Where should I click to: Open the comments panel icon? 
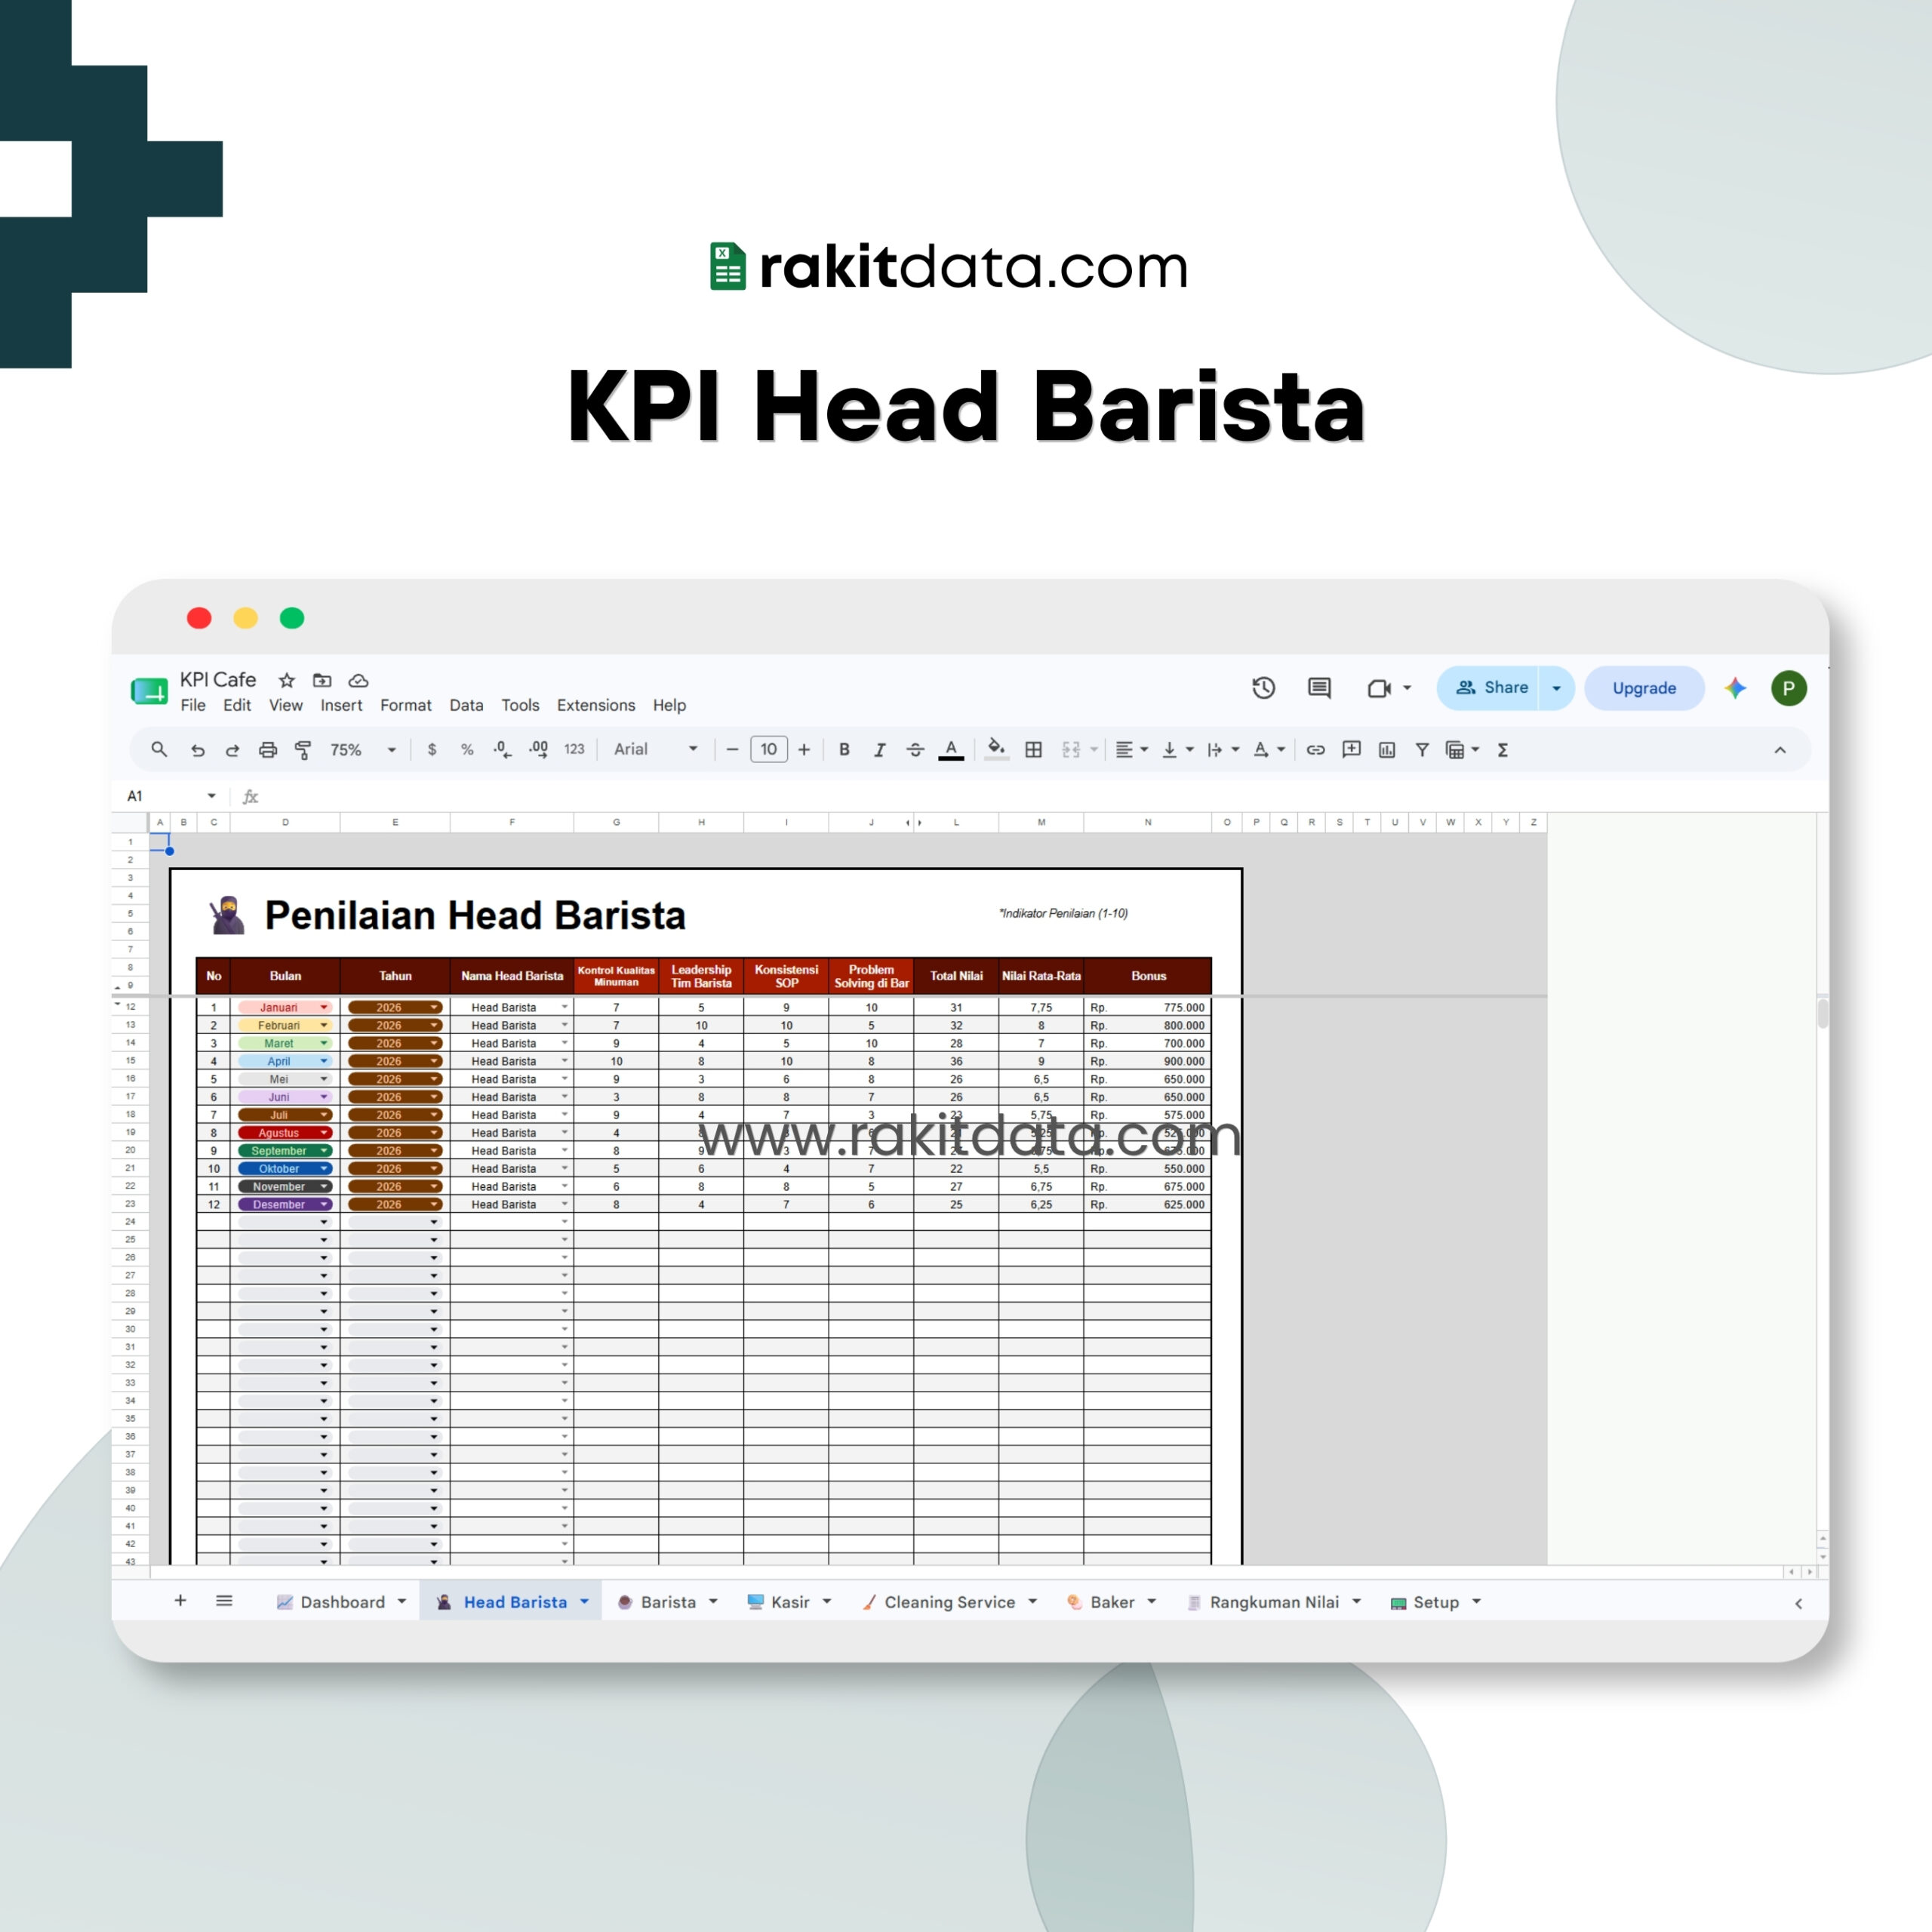pyautogui.click(x=1320, y=688)
